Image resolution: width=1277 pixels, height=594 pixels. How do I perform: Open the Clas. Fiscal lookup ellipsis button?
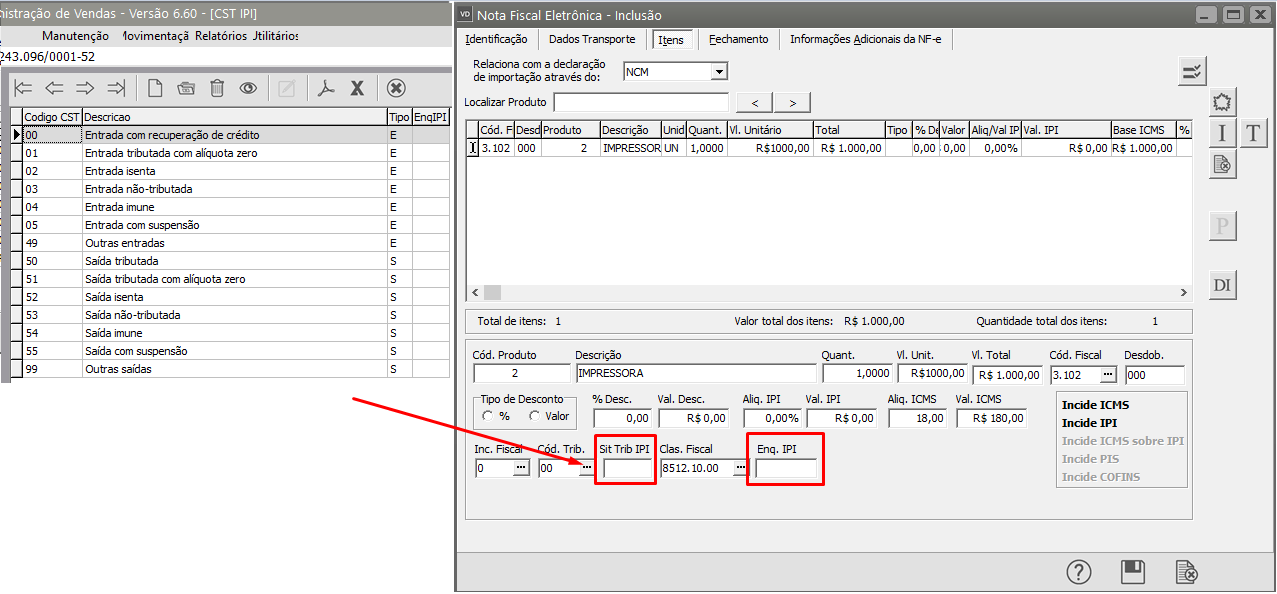pos(740,468)
